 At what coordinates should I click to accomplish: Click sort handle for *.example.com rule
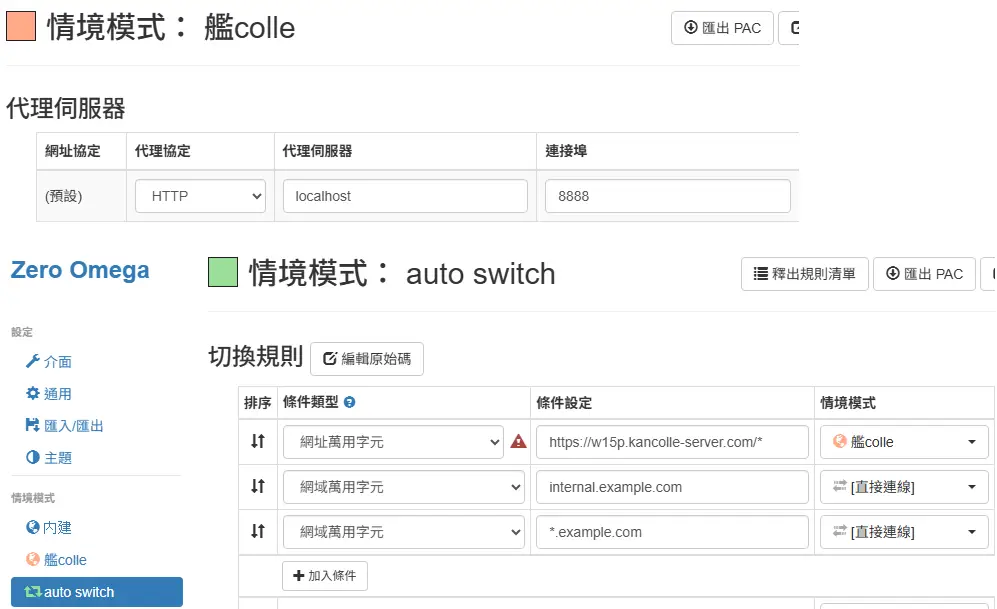258,532
